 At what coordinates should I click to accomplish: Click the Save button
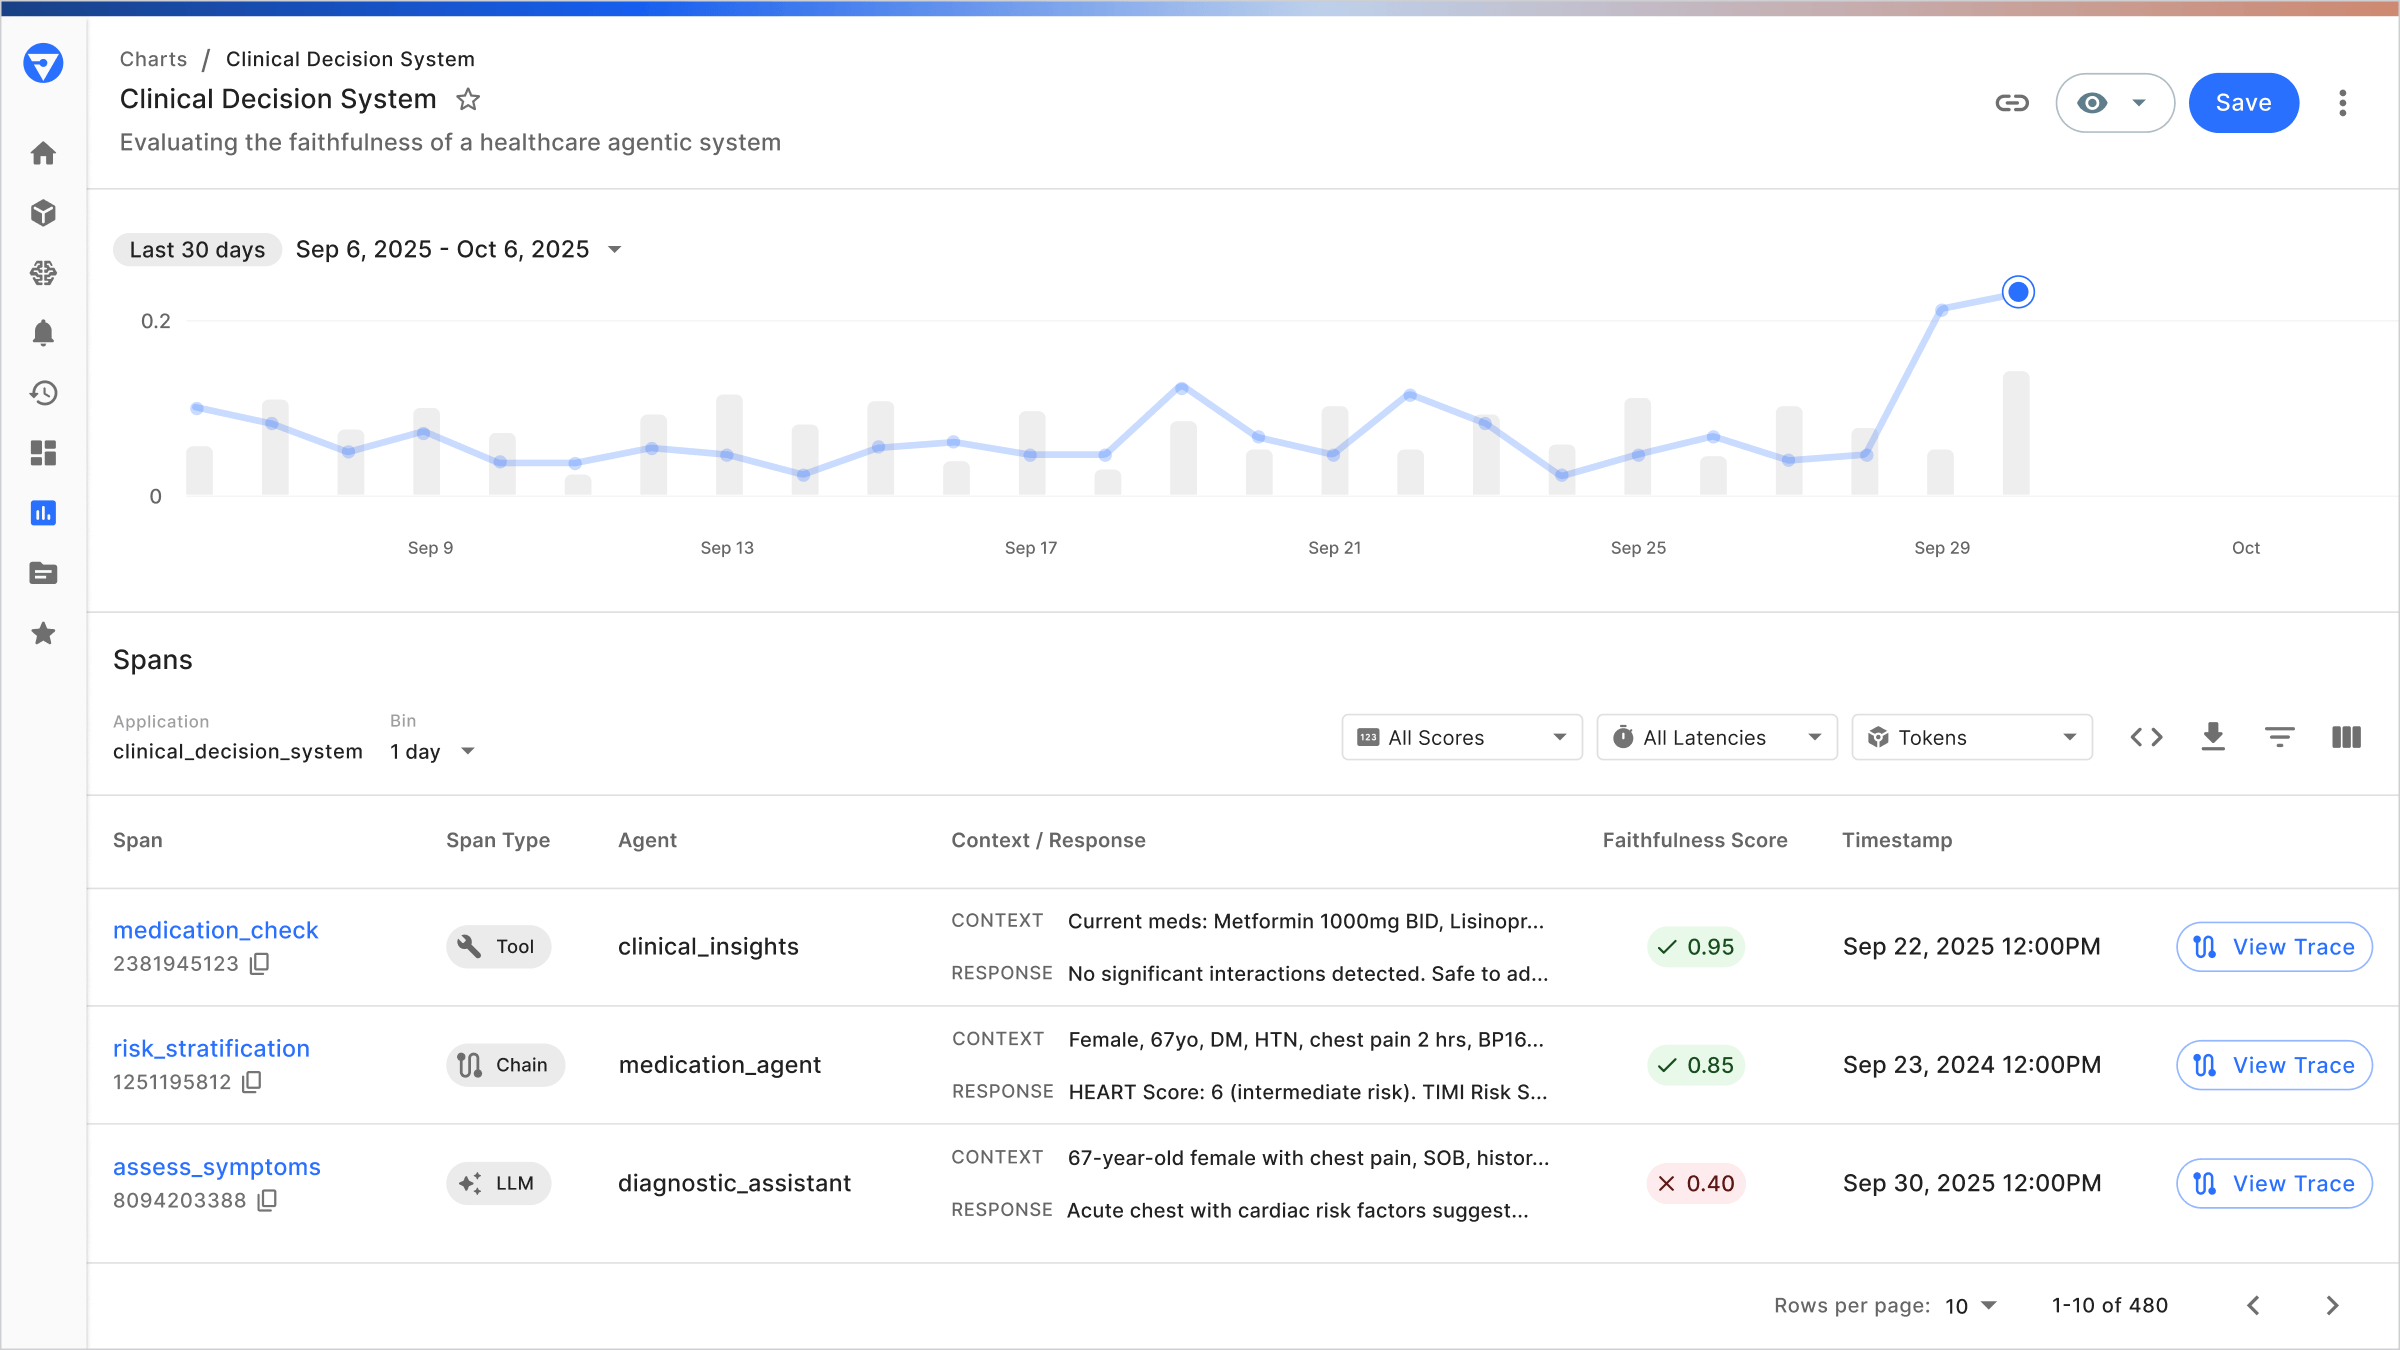click(x=2243, y=103)
